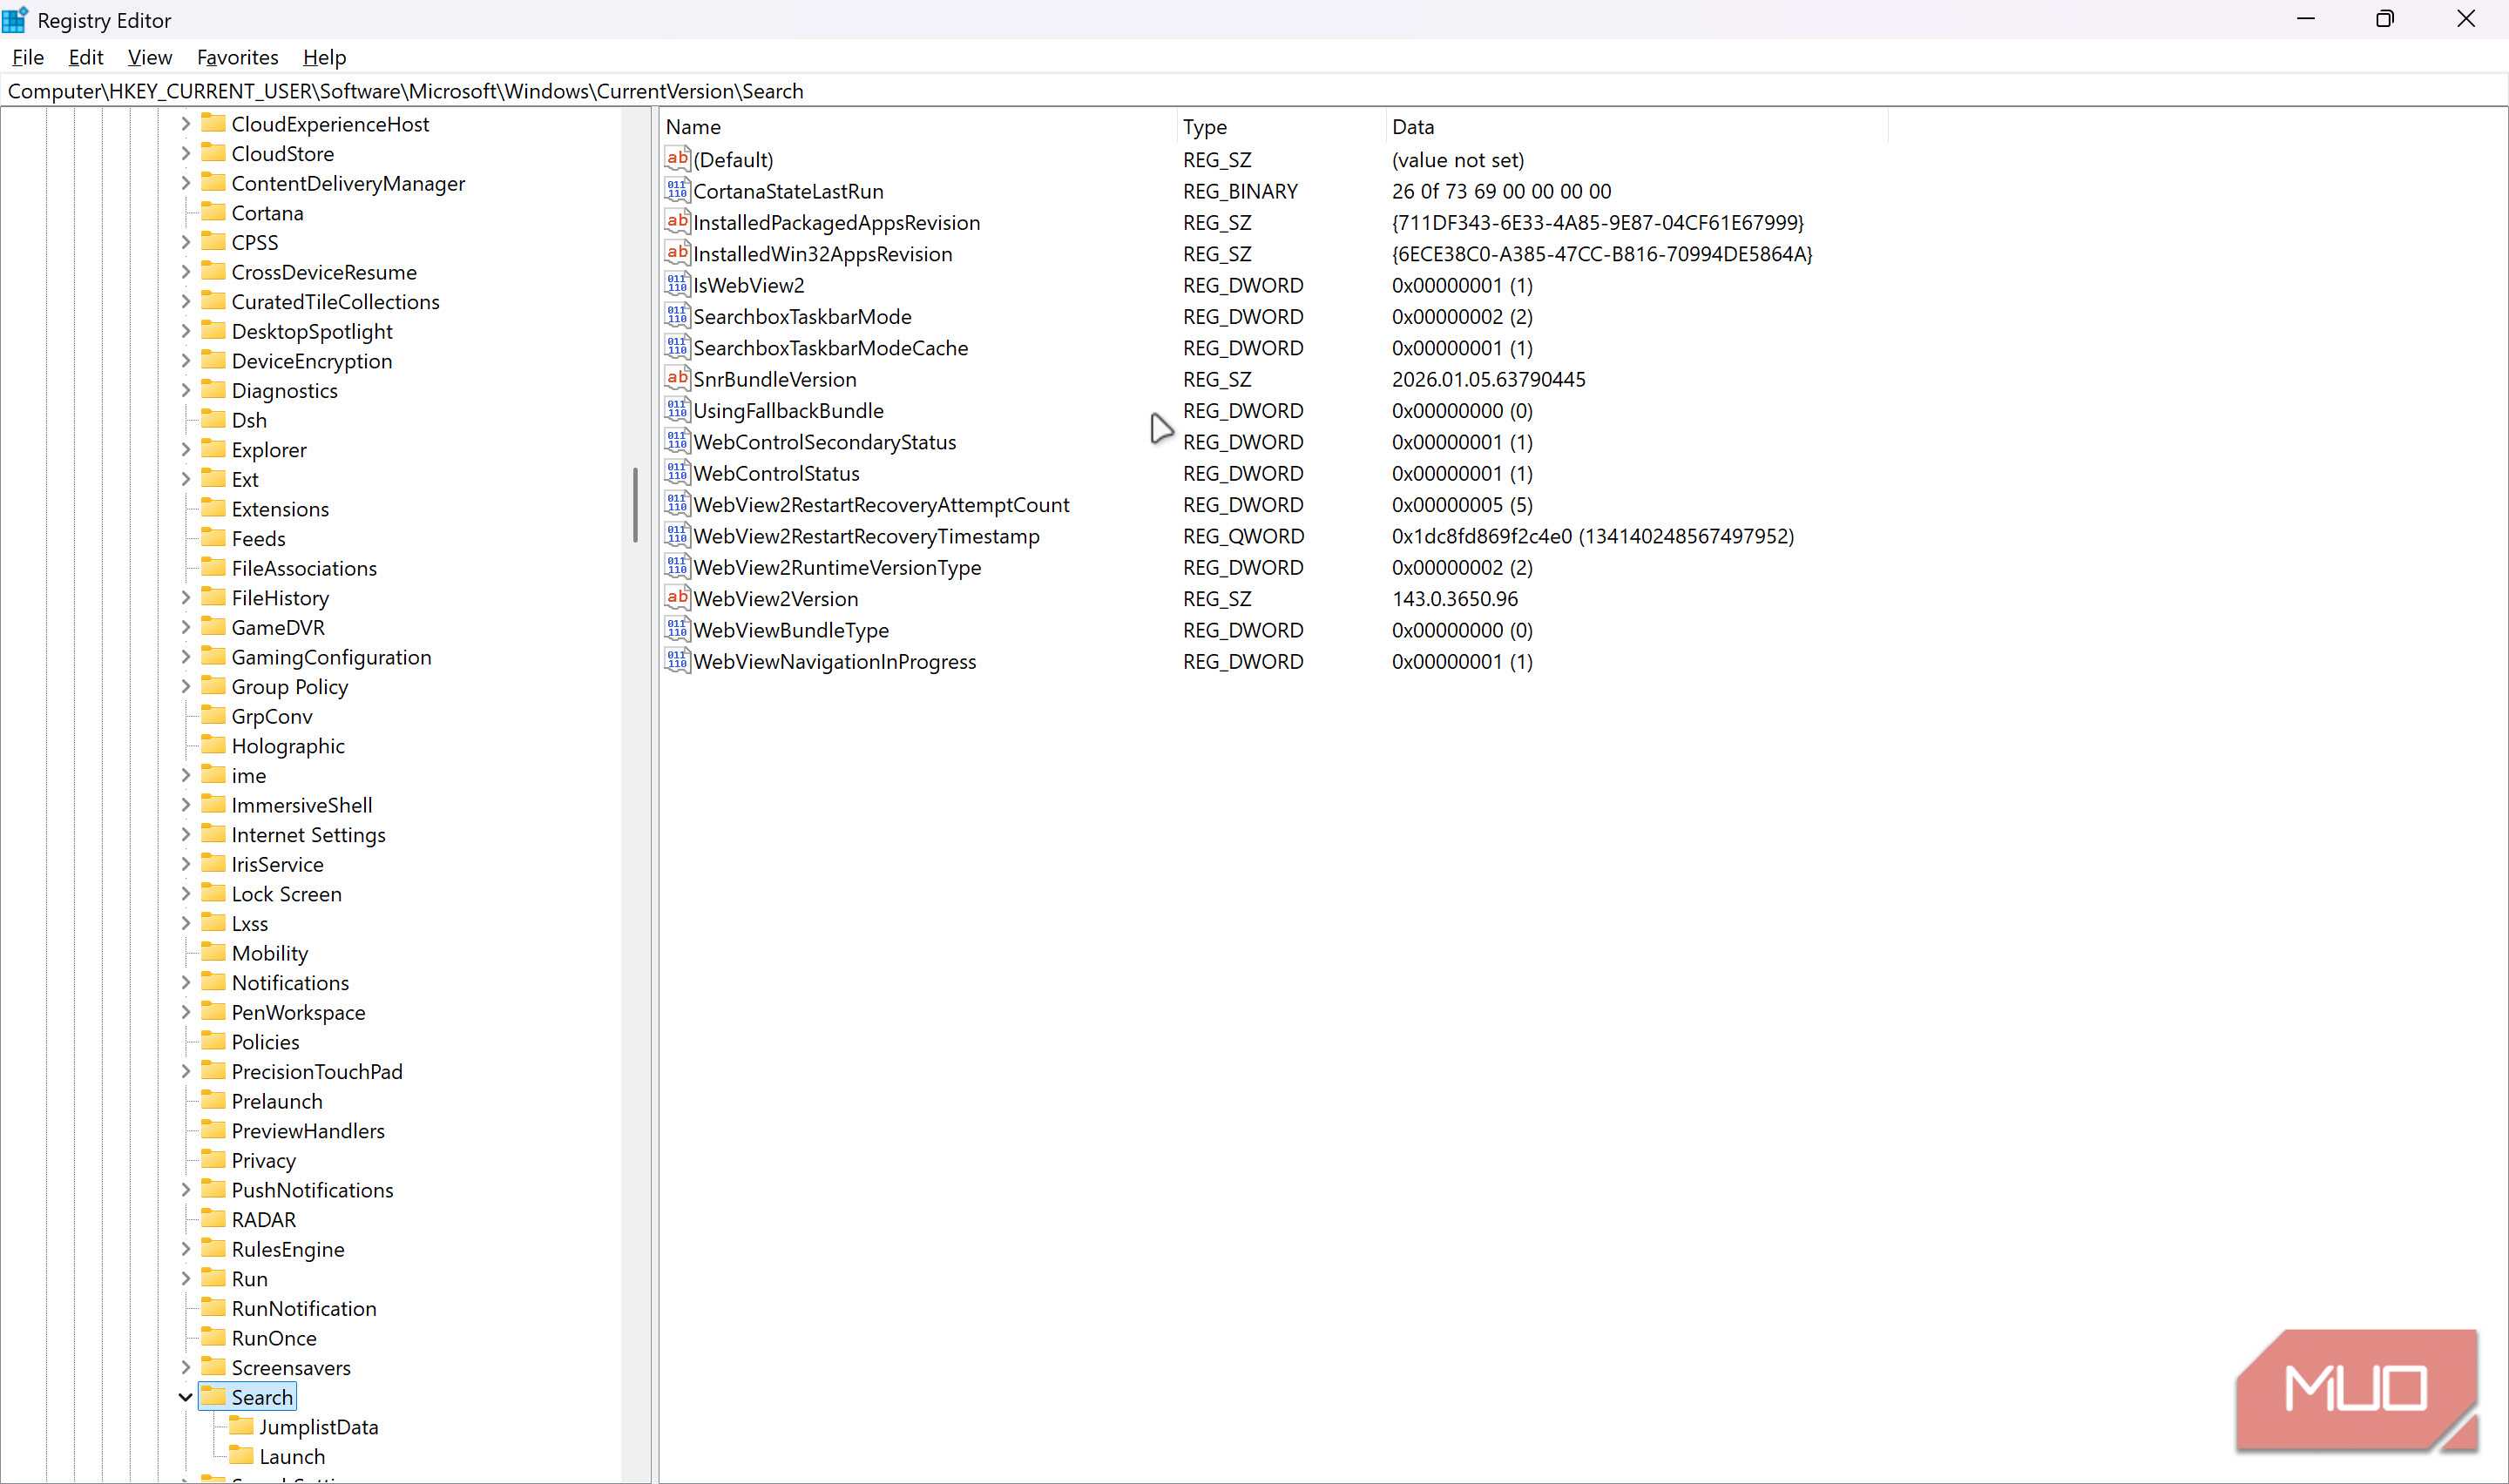Viewport: 2509px width, 1484px height.
Task: Click the string icon beside WebView2Version
Action: click(677, 597)
